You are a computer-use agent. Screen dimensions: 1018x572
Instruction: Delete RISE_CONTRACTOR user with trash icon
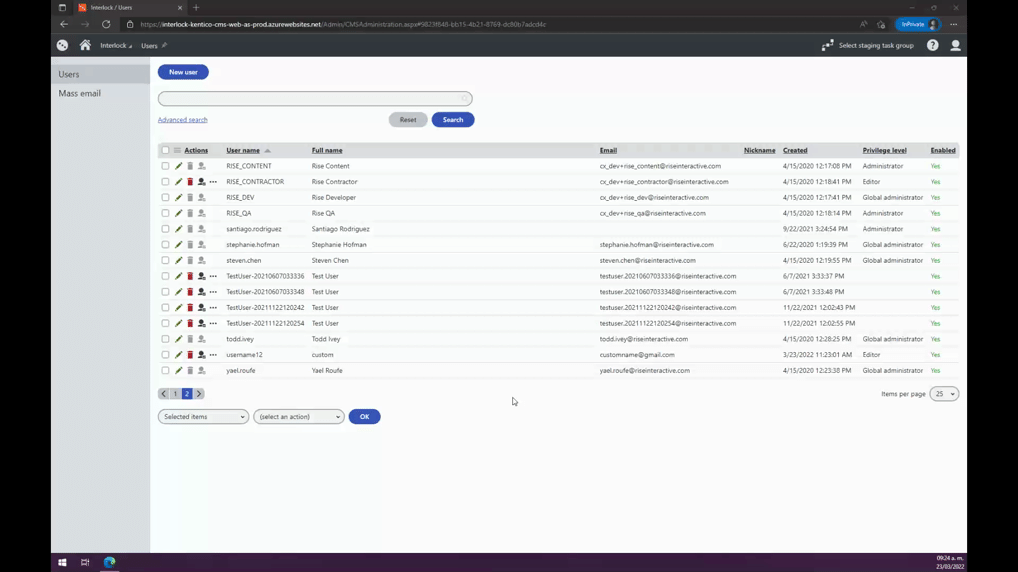click(190, 182)
